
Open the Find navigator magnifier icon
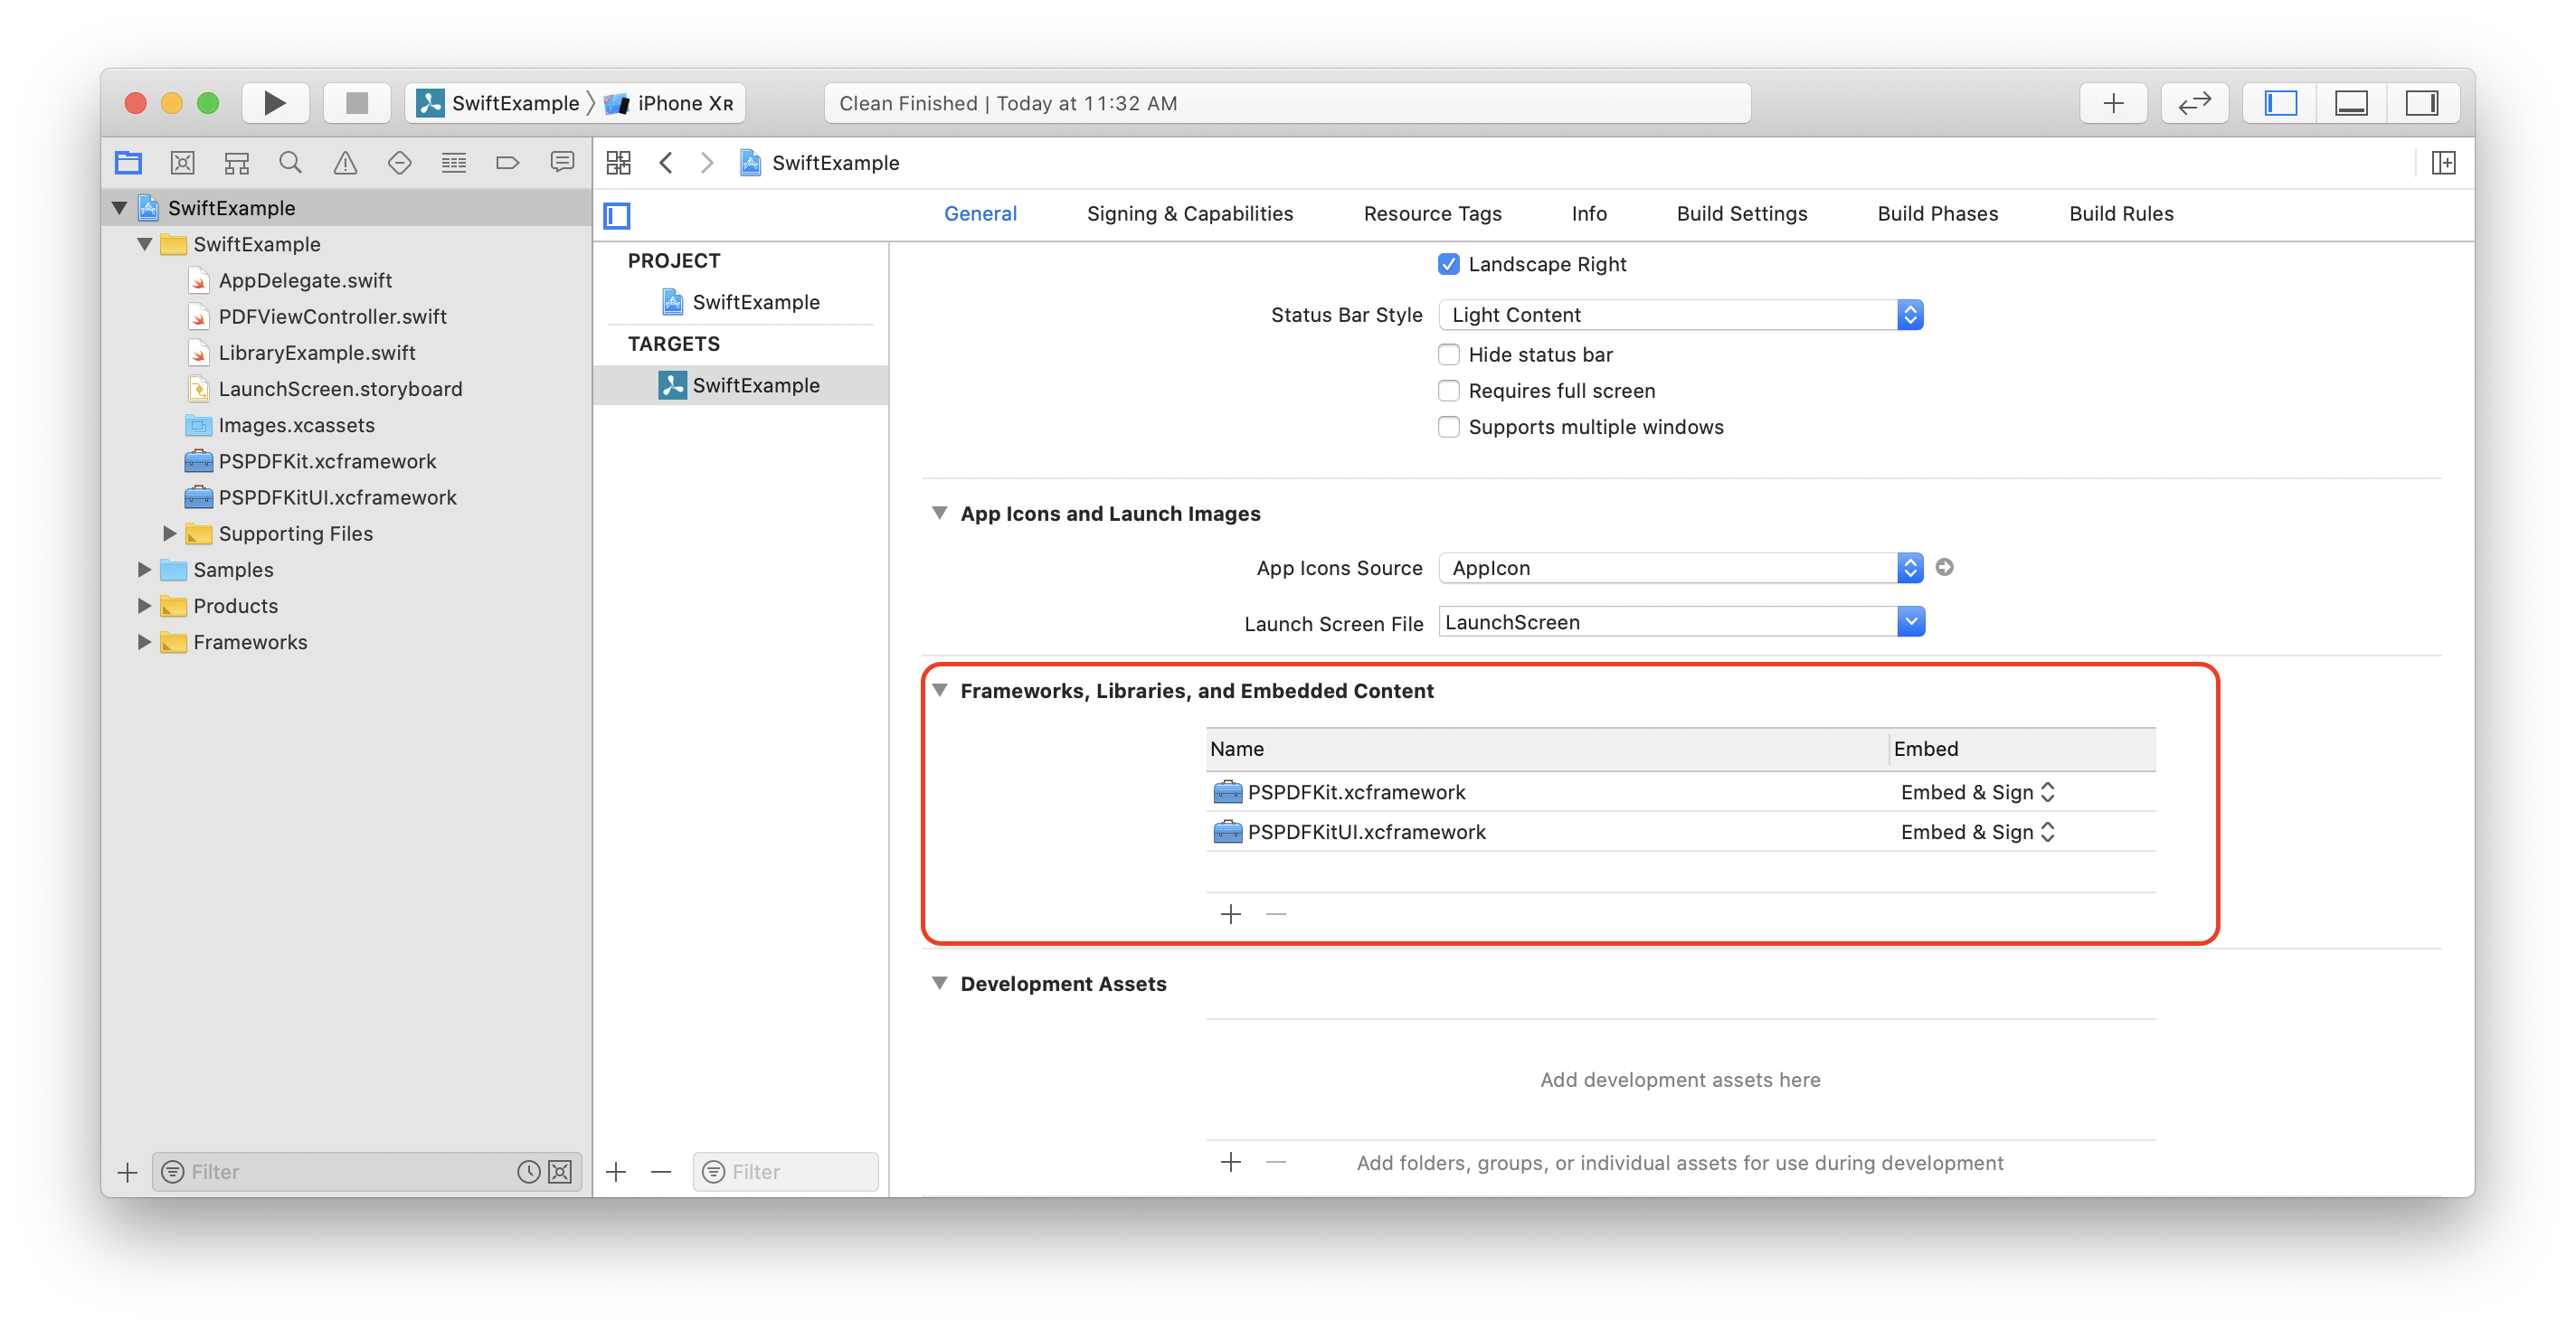(x=290, y=163)
